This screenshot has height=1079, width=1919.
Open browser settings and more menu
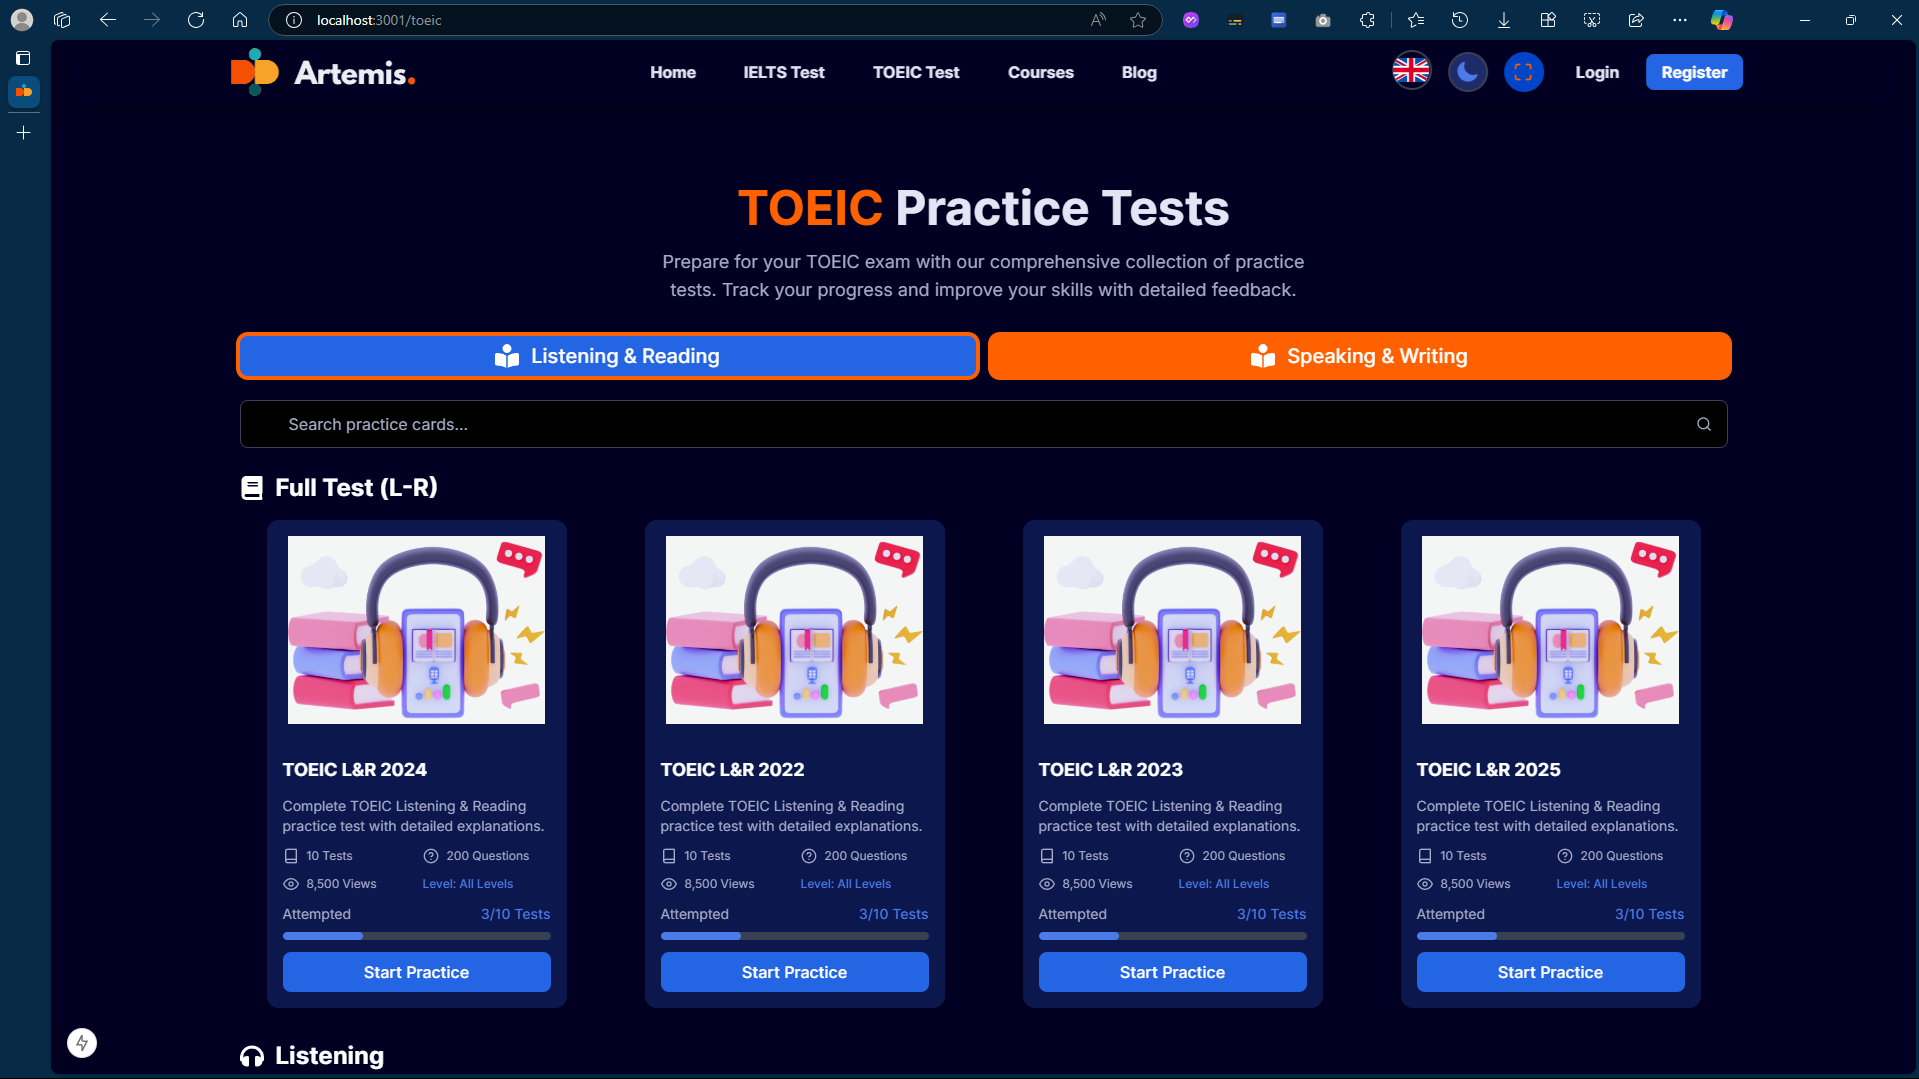[1679, 20]
